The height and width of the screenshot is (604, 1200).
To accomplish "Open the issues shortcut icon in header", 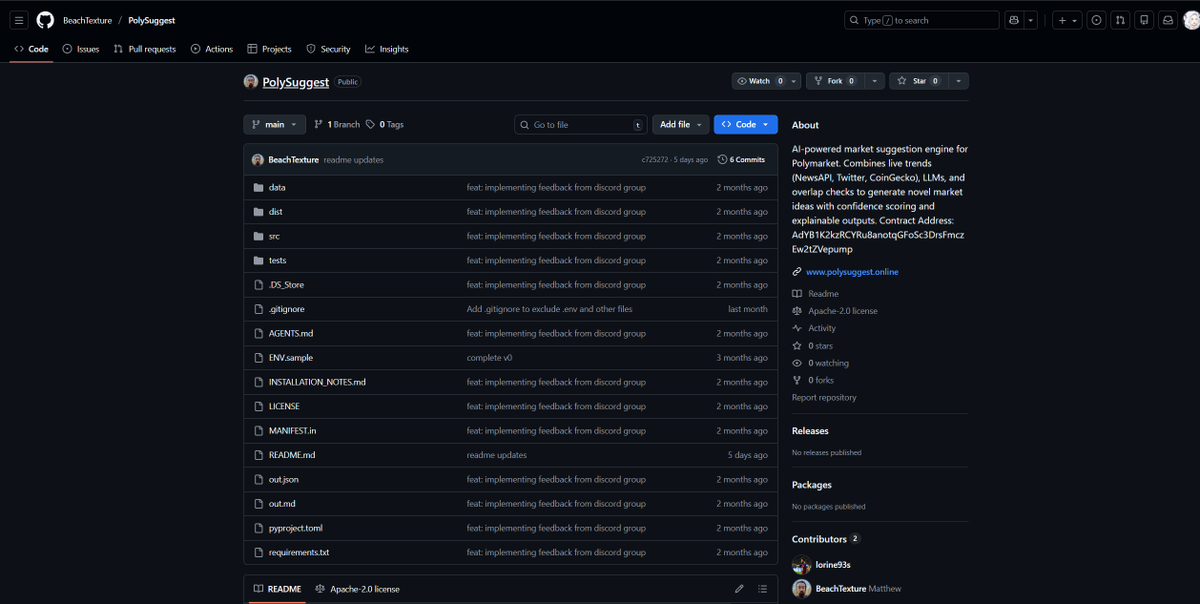I will (1097, 20).
